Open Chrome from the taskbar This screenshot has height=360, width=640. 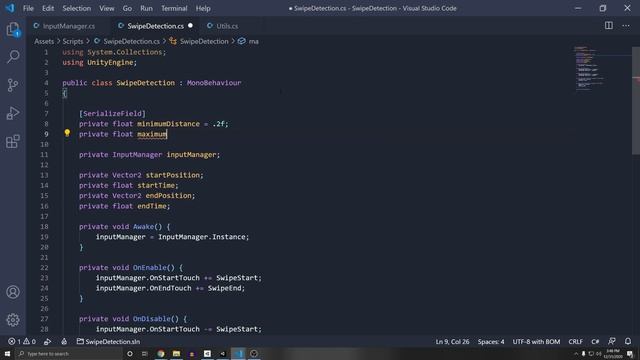[x=161, y=353]
